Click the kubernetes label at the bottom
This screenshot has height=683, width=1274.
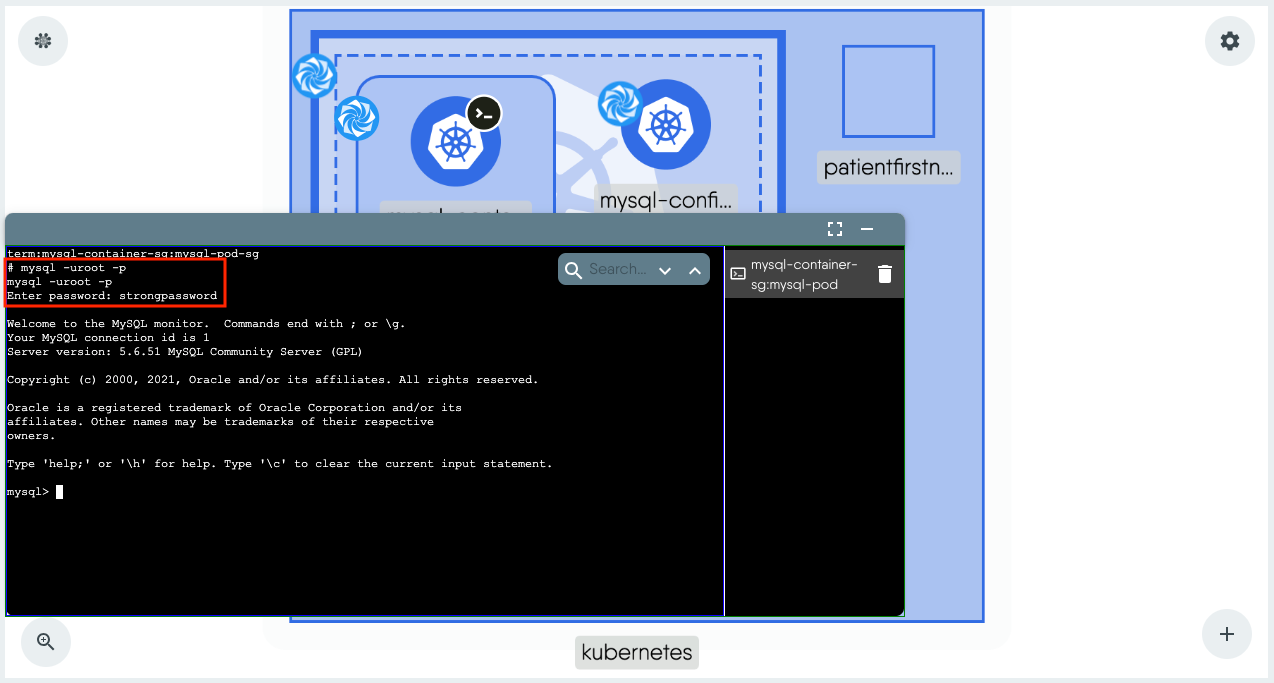pyautogui.click(x=636, y=652)
